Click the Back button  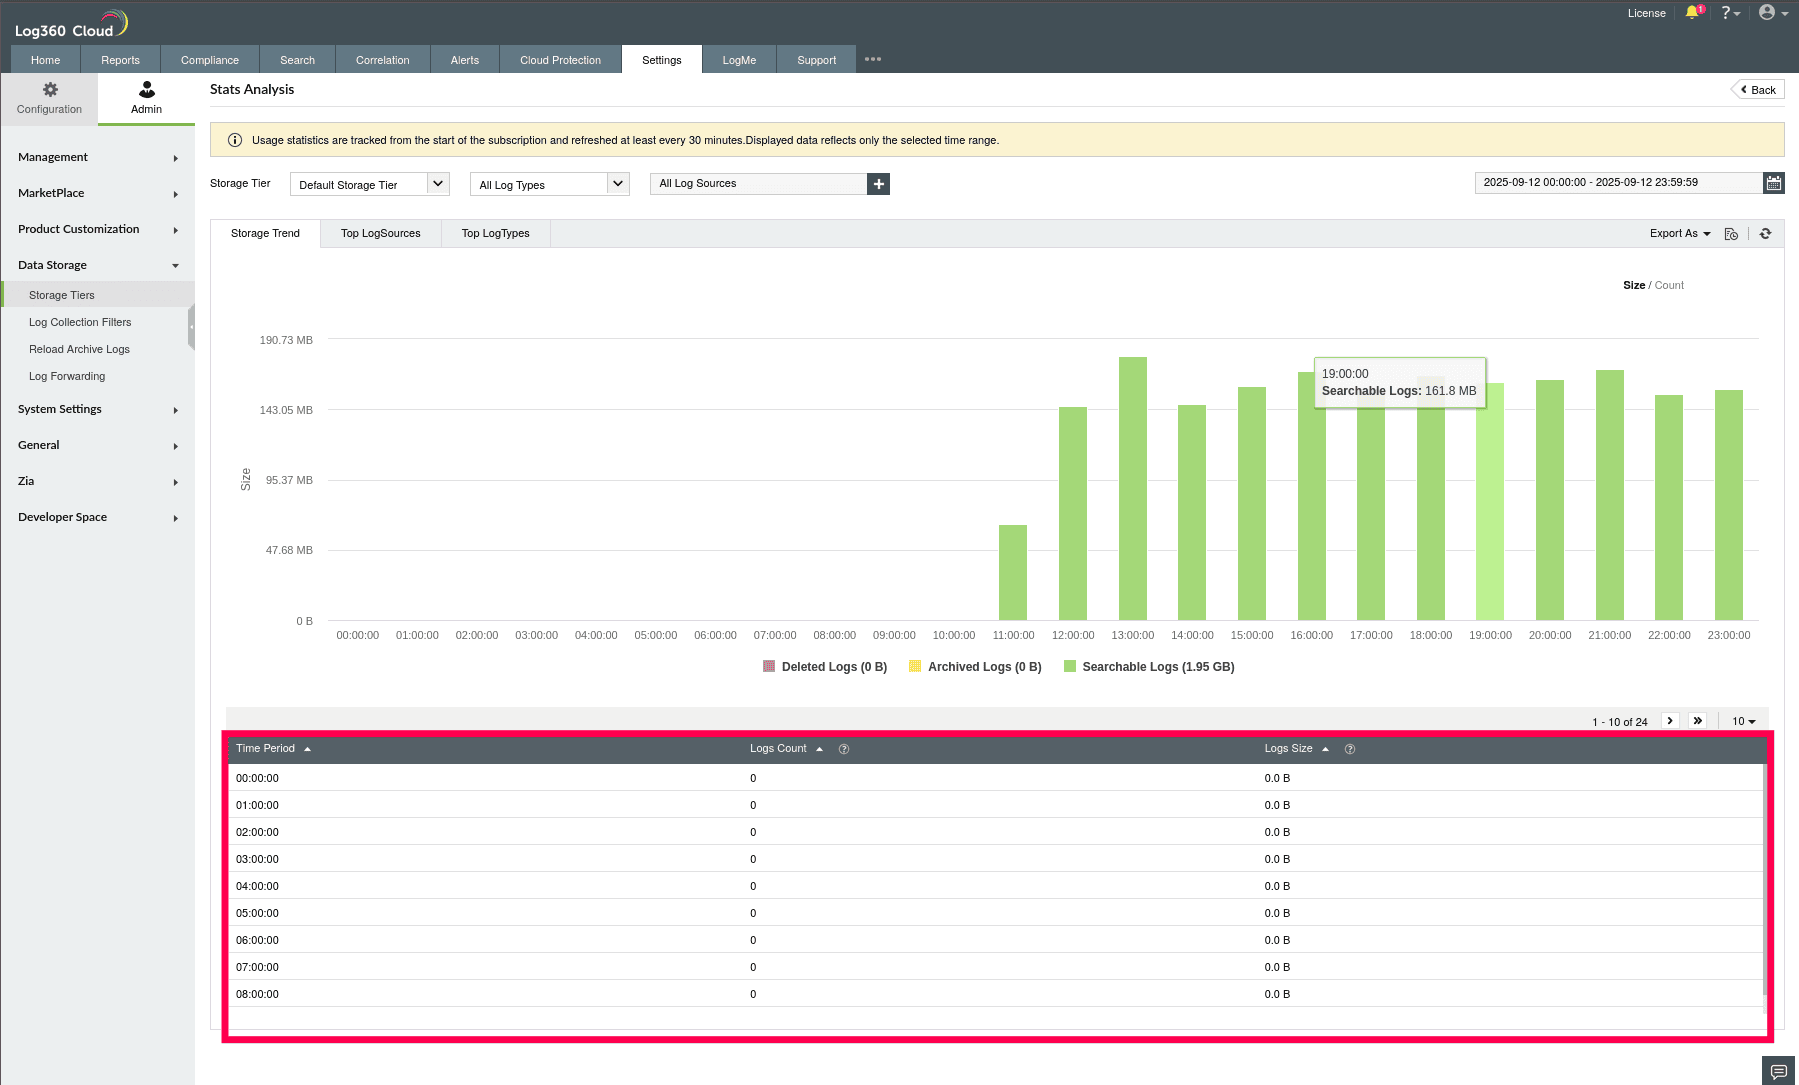pyautogui.click(x=1758, y=90)
